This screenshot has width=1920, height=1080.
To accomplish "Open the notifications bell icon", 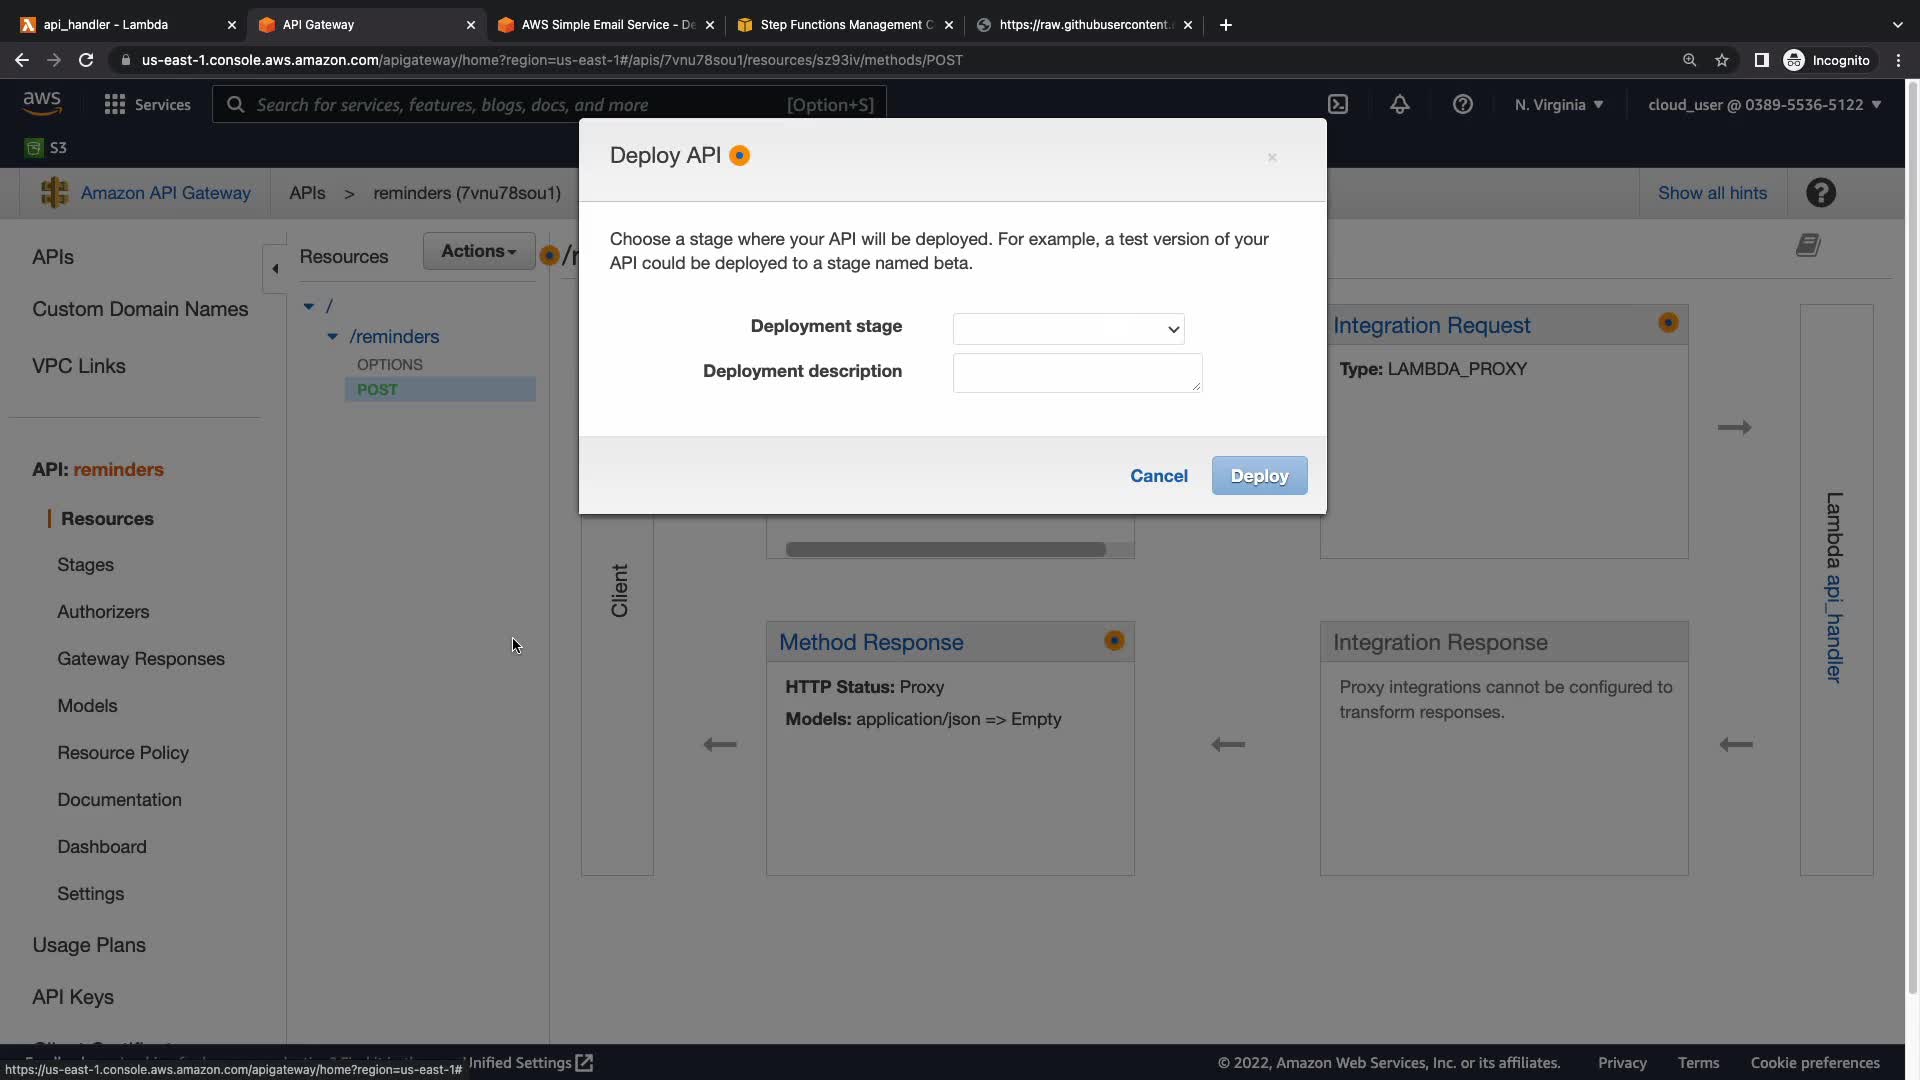I will (1399, 105).
